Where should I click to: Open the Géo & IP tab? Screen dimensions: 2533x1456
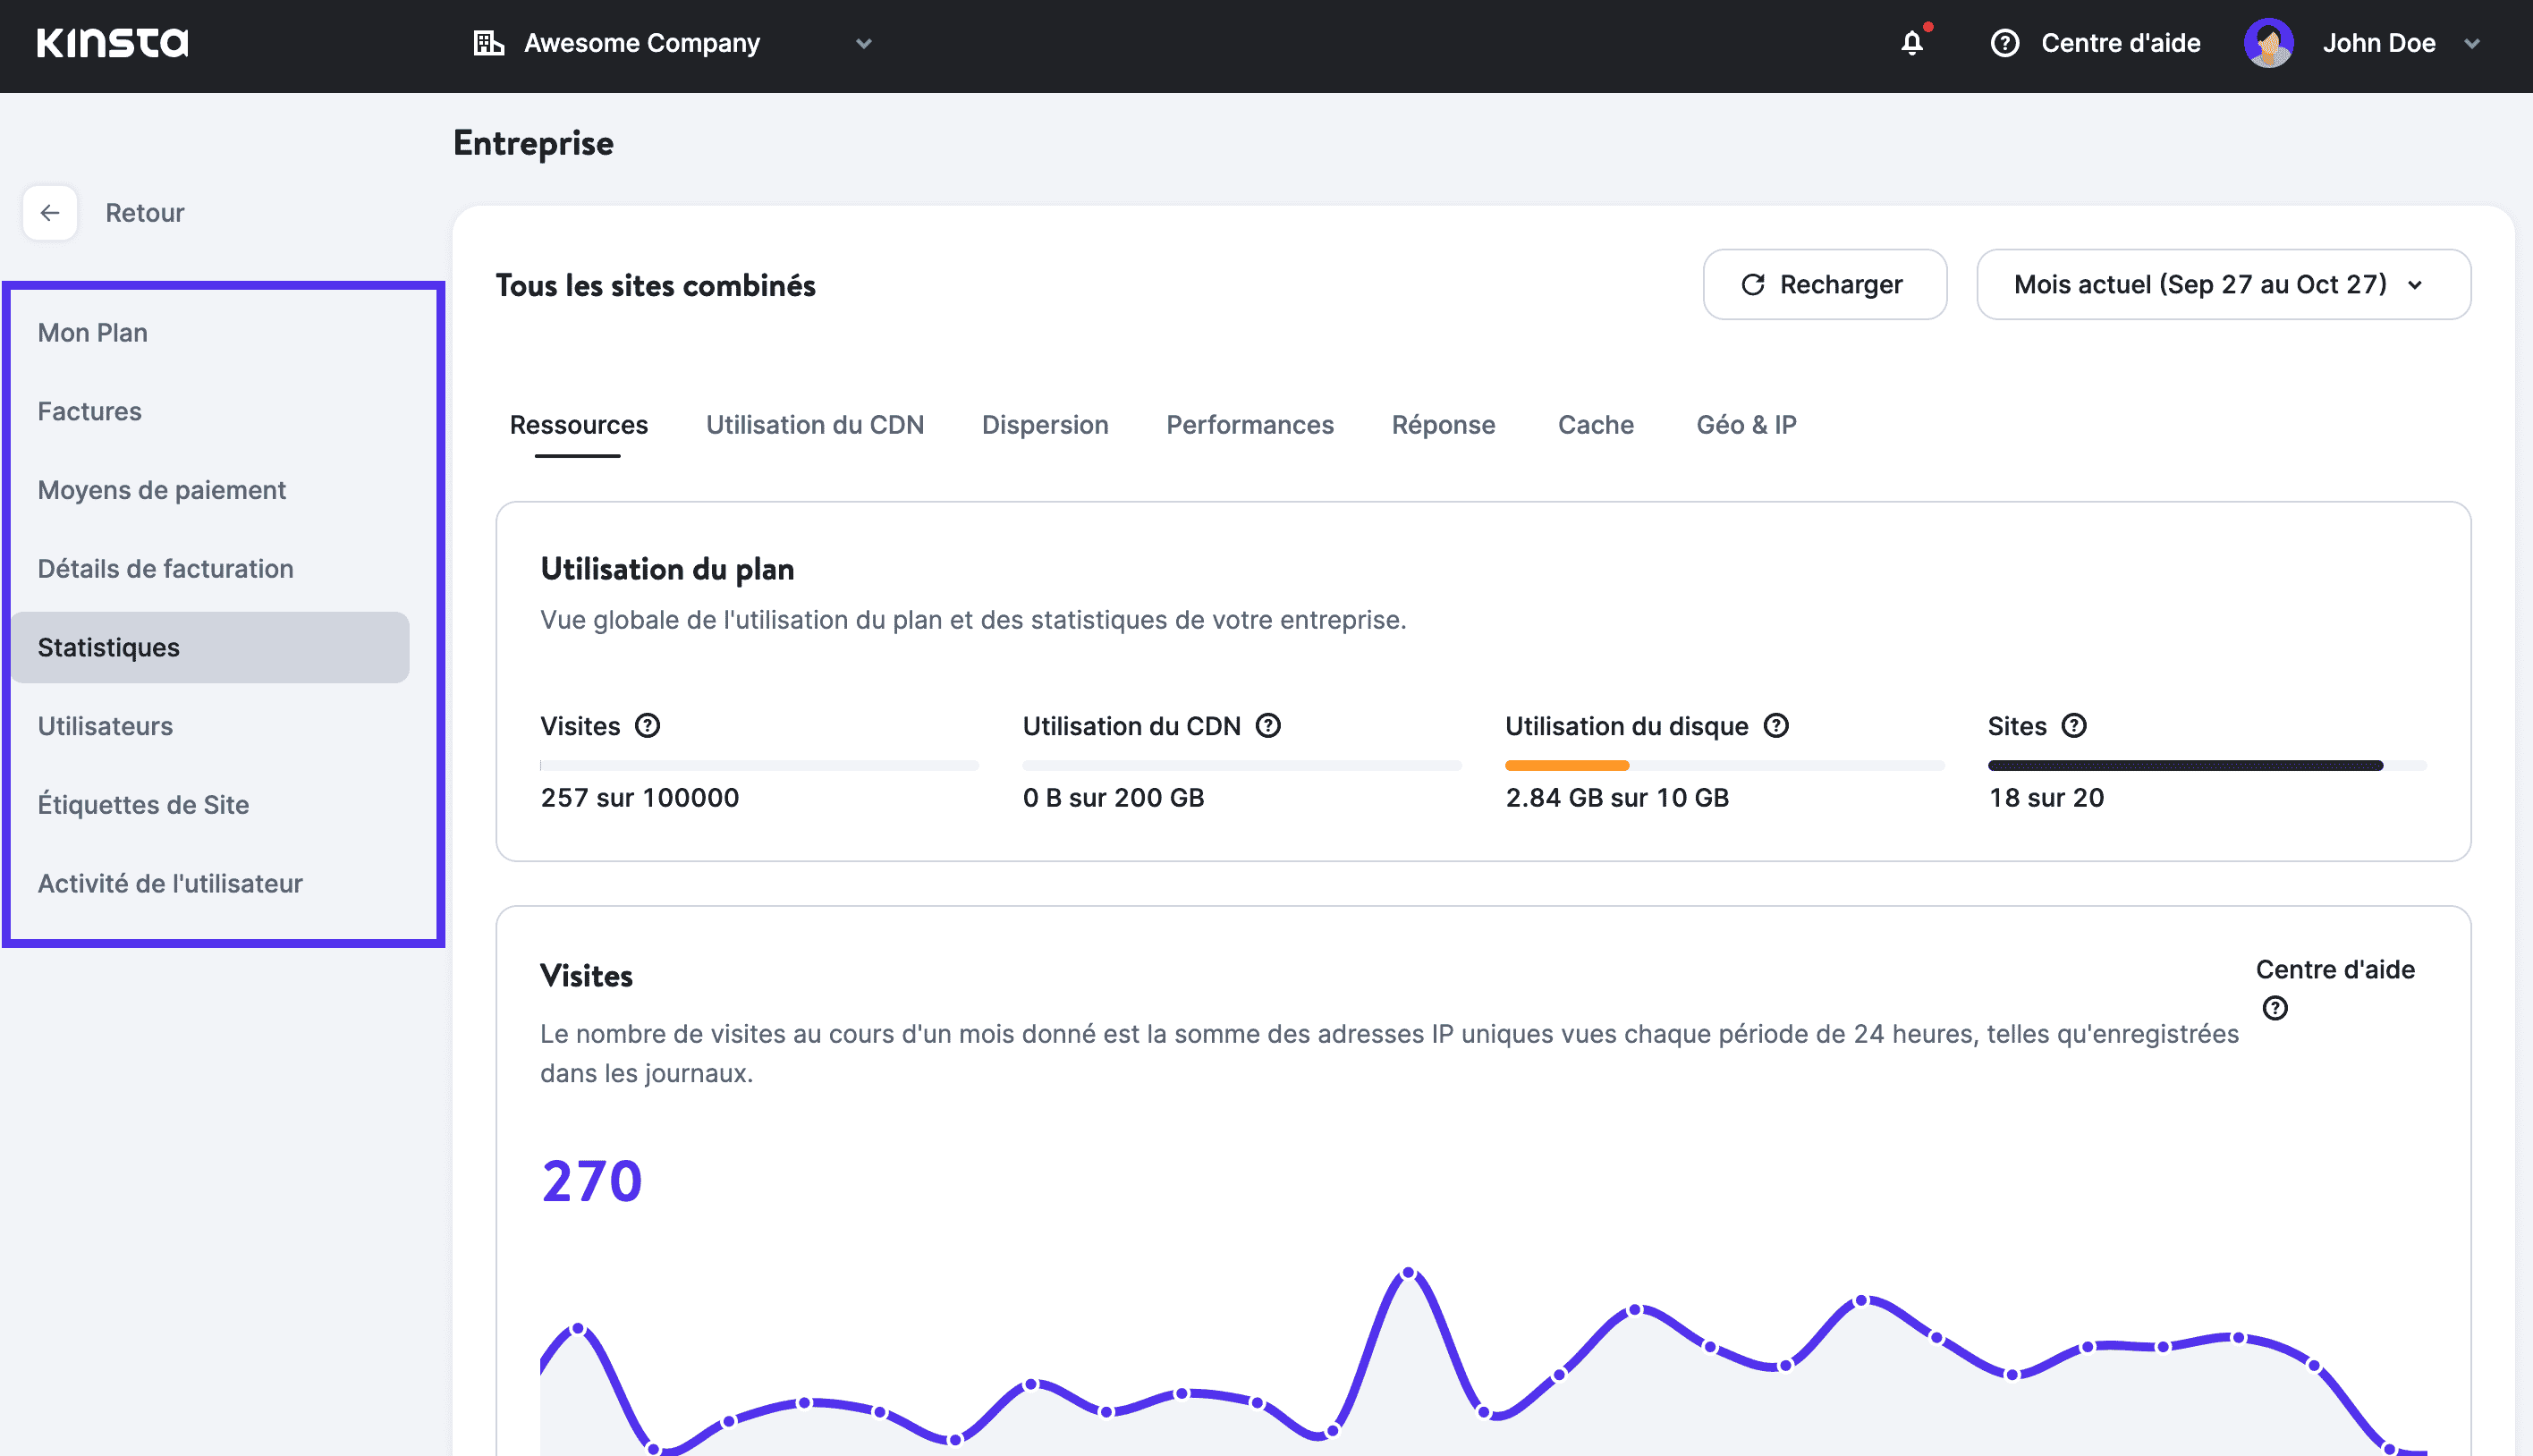point(1745,425)
